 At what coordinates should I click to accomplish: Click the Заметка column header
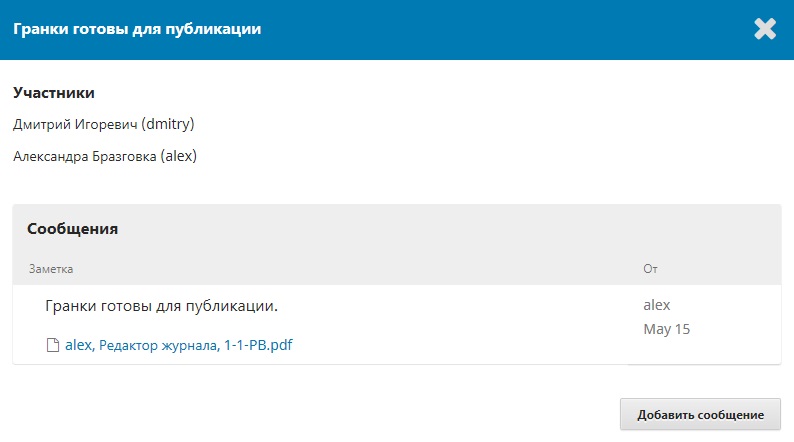pos(51,269)
